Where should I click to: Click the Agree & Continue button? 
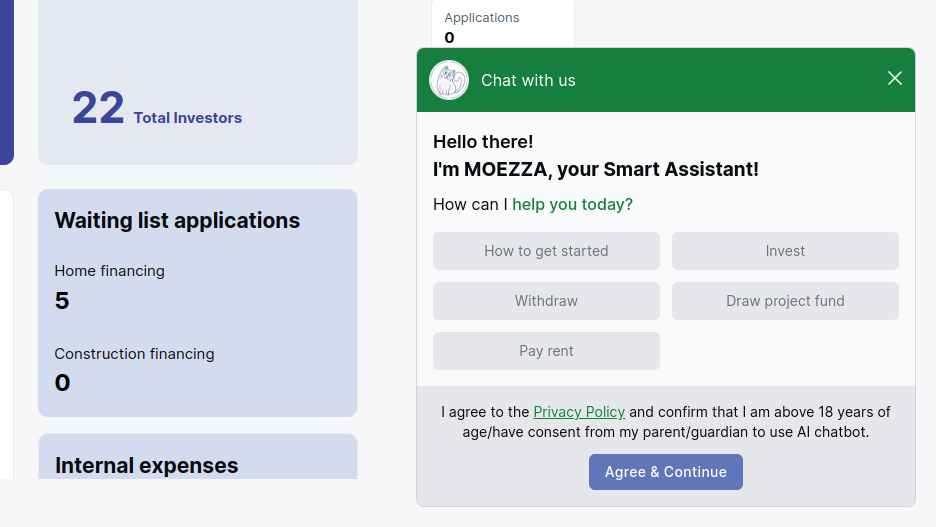tap(666, 472)
